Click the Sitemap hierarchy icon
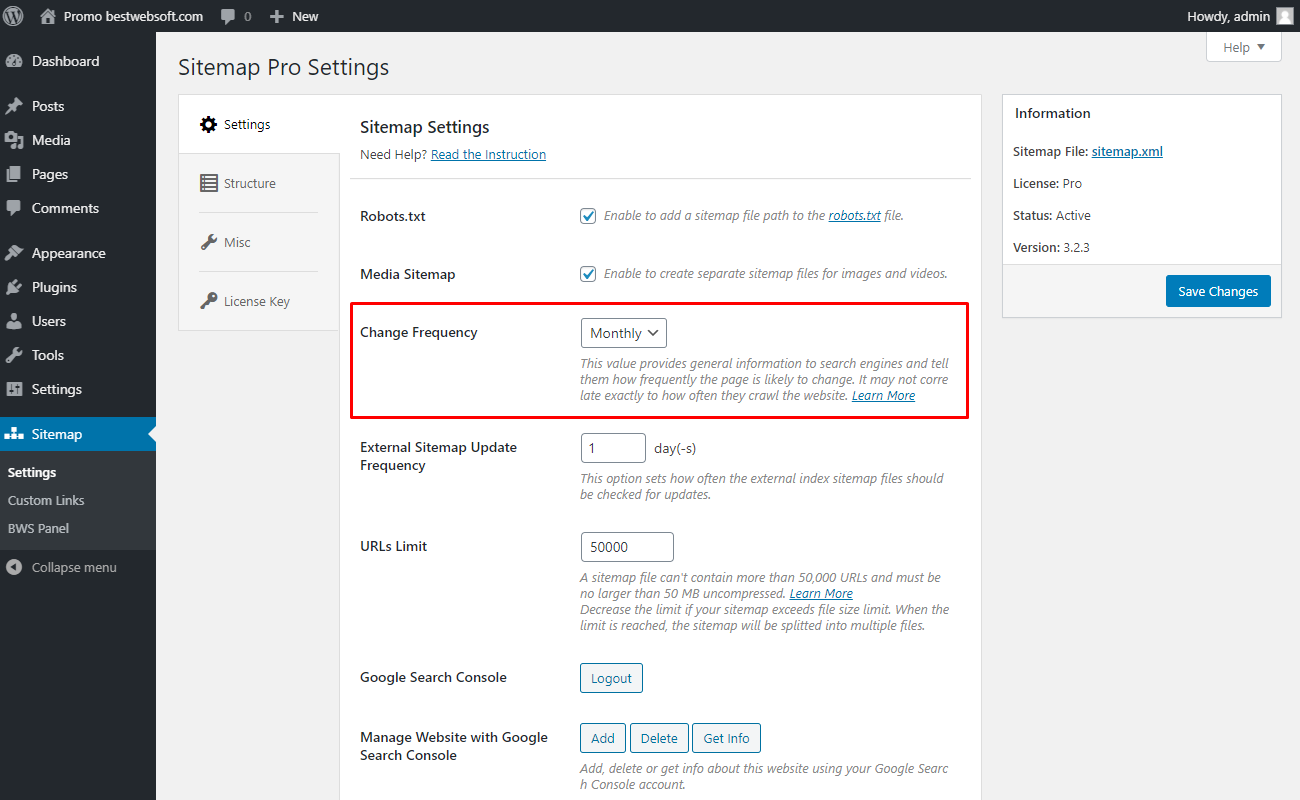 point(14,434)
